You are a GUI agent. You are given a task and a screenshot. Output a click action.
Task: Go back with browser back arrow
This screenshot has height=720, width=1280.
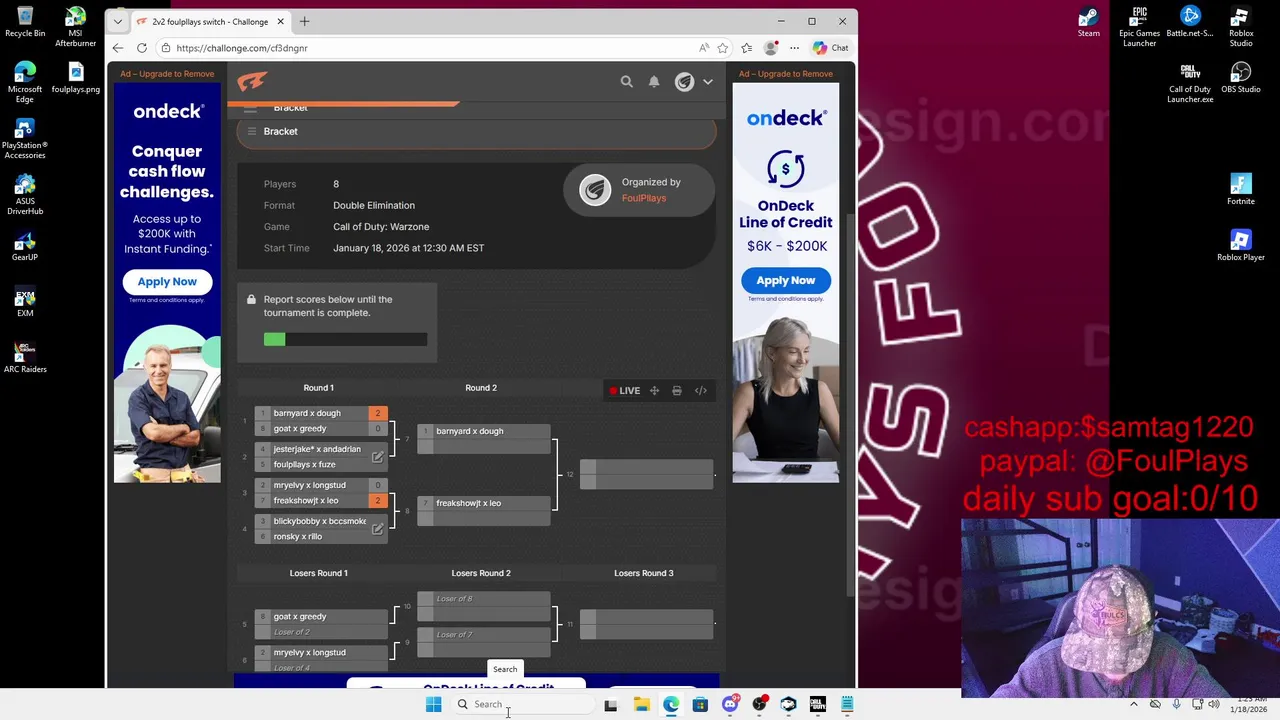(x=118, y=48)
